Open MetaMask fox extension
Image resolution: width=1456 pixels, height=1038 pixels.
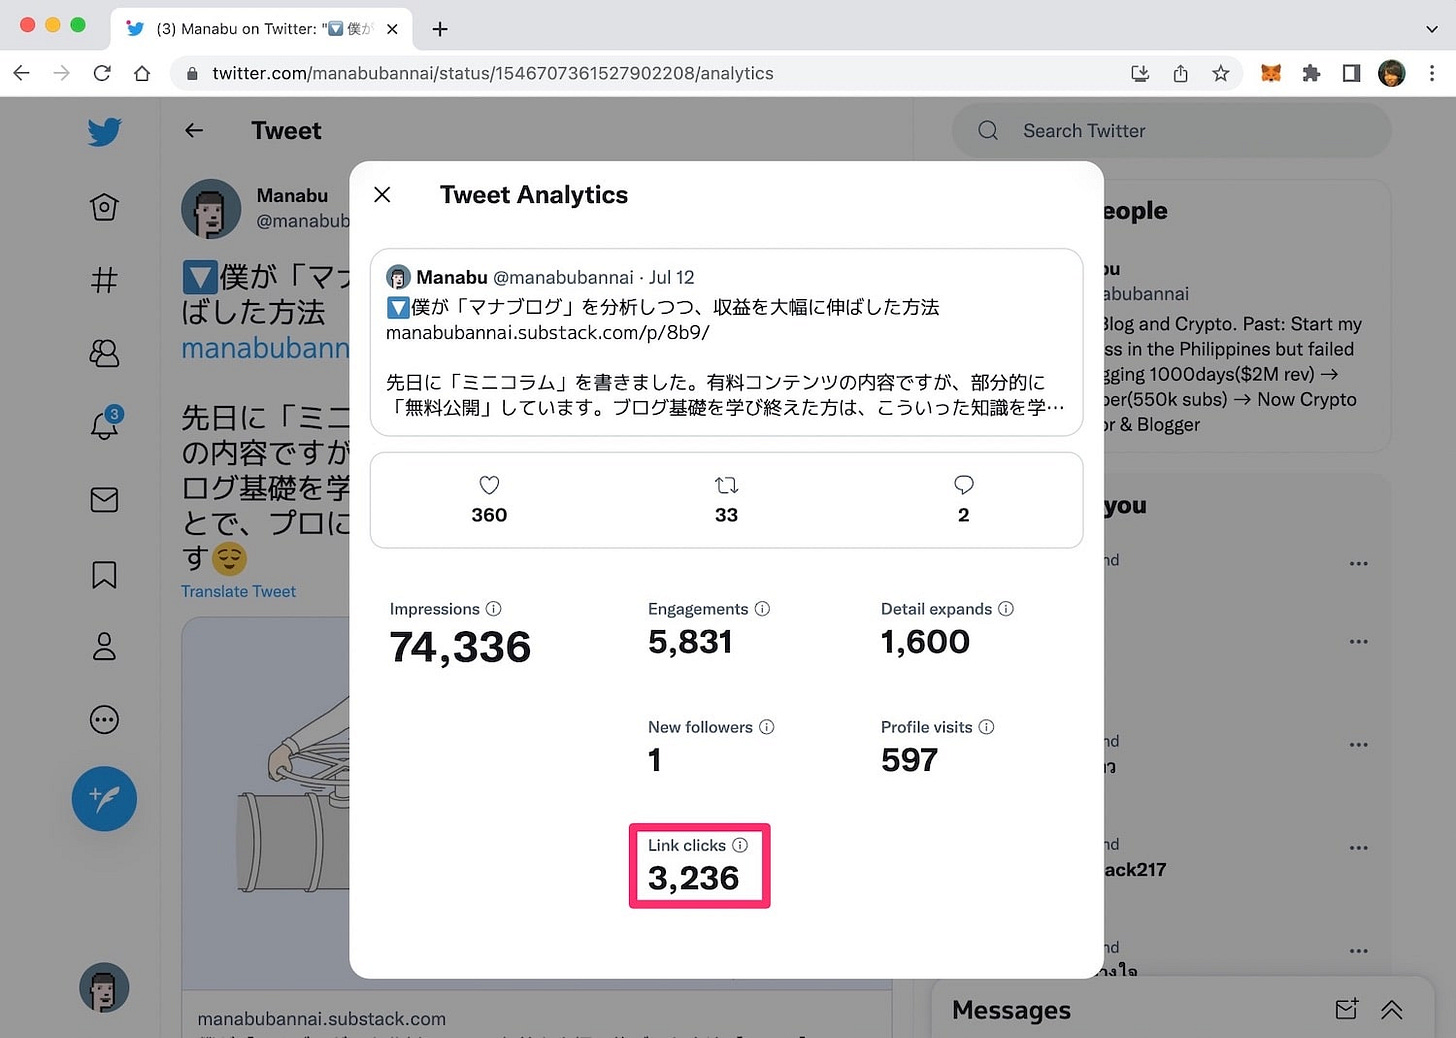click(1271, 73)
